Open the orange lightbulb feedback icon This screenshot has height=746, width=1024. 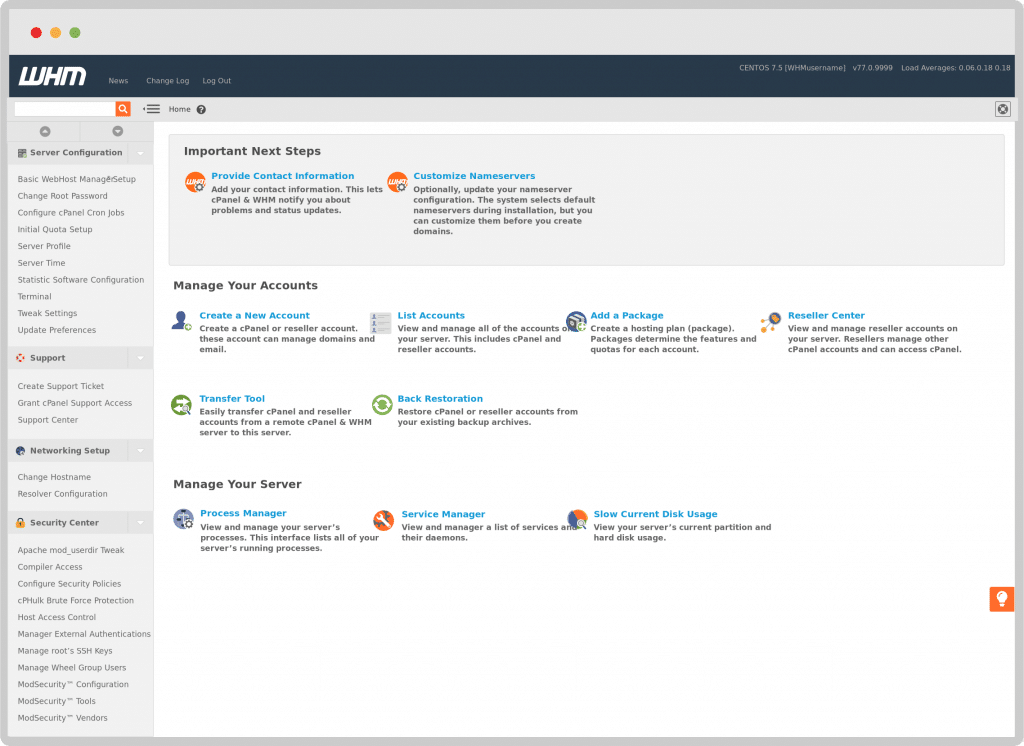coord(1001,598)
